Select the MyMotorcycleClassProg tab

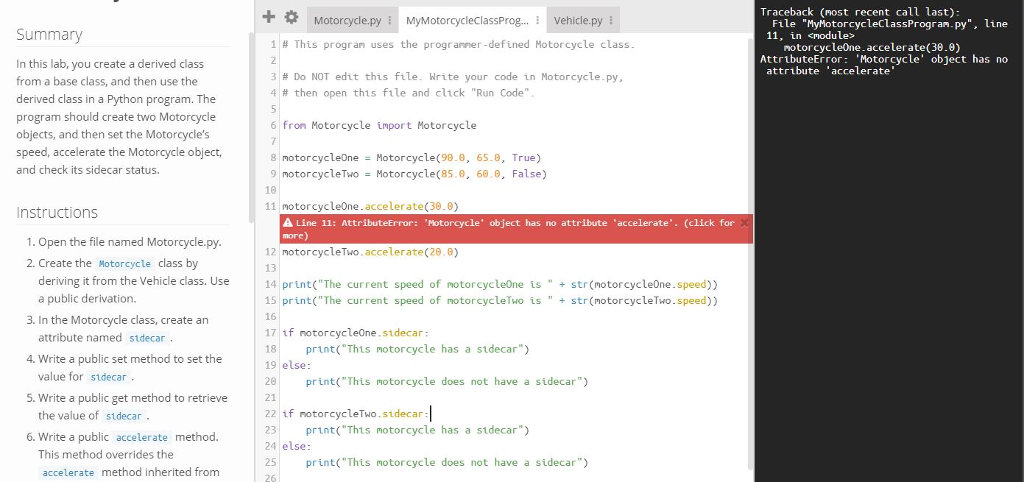click(x=466, y=21)
